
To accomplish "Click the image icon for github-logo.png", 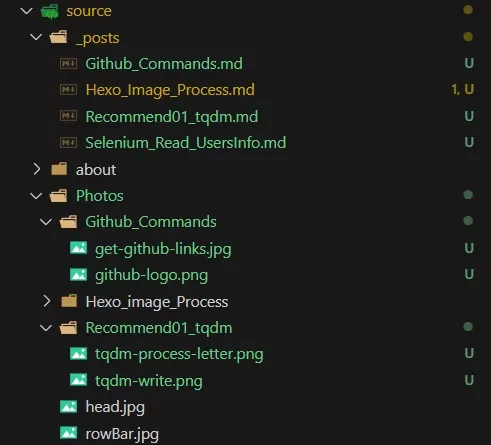I will pyautogui.click(x=78, y=275).
